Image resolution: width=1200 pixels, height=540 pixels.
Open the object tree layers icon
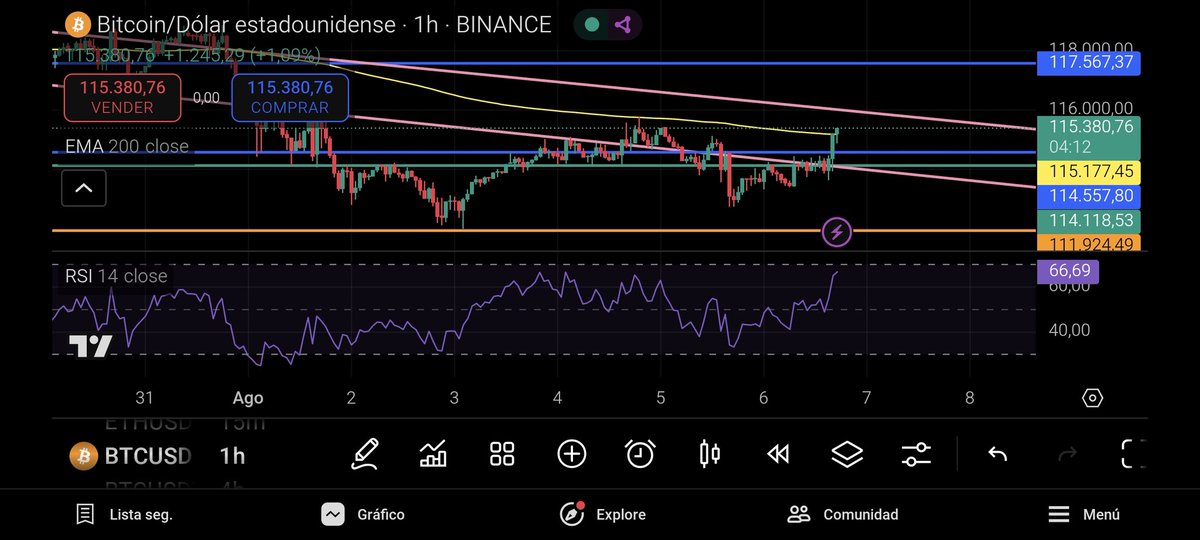pyautogui.click(x=847, y=455)
